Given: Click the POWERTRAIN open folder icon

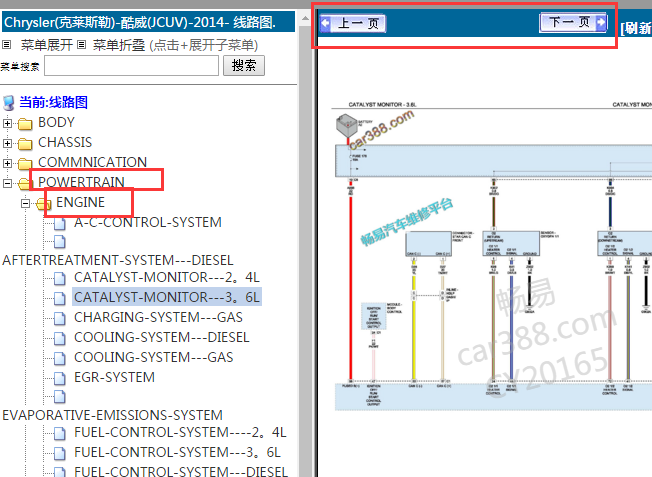Looking at the screenshot, I should pyautogui.click(x=24, y=183).
